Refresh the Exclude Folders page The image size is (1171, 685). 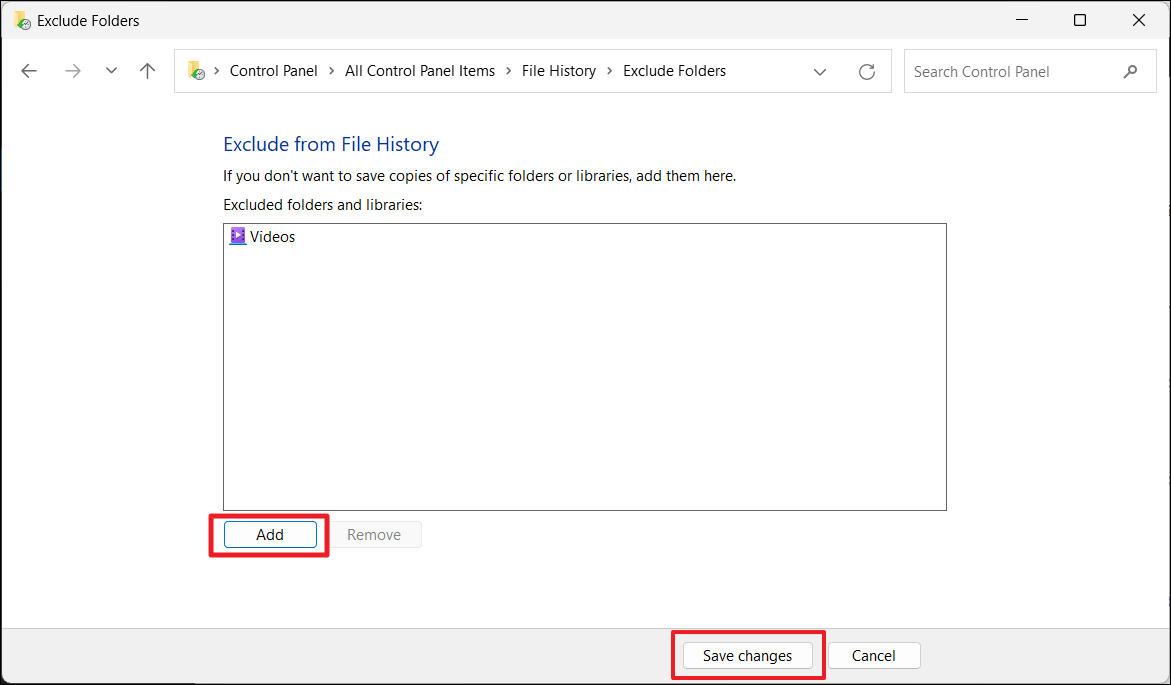(x=867, y=72)
